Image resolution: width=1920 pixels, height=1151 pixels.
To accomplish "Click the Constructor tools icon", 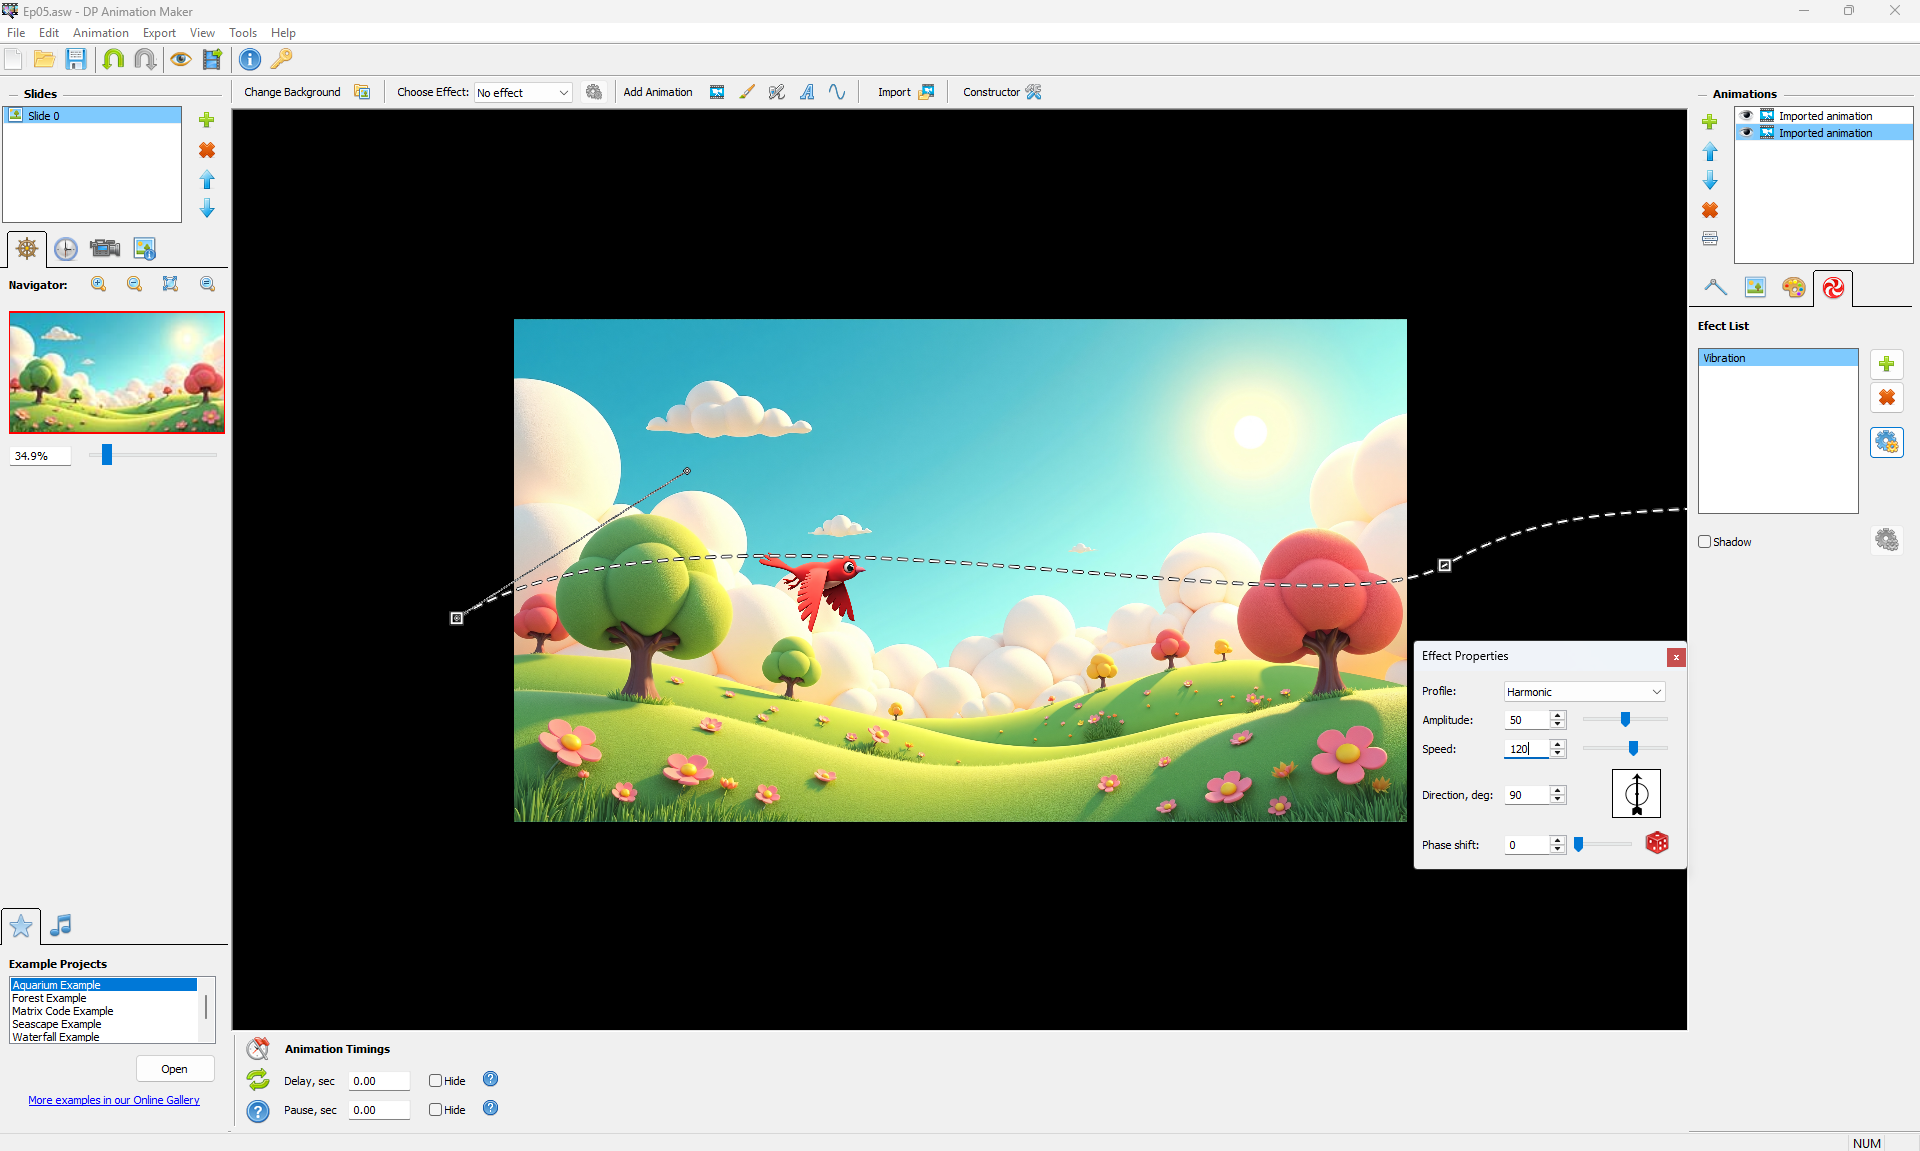I will 1033,92.
